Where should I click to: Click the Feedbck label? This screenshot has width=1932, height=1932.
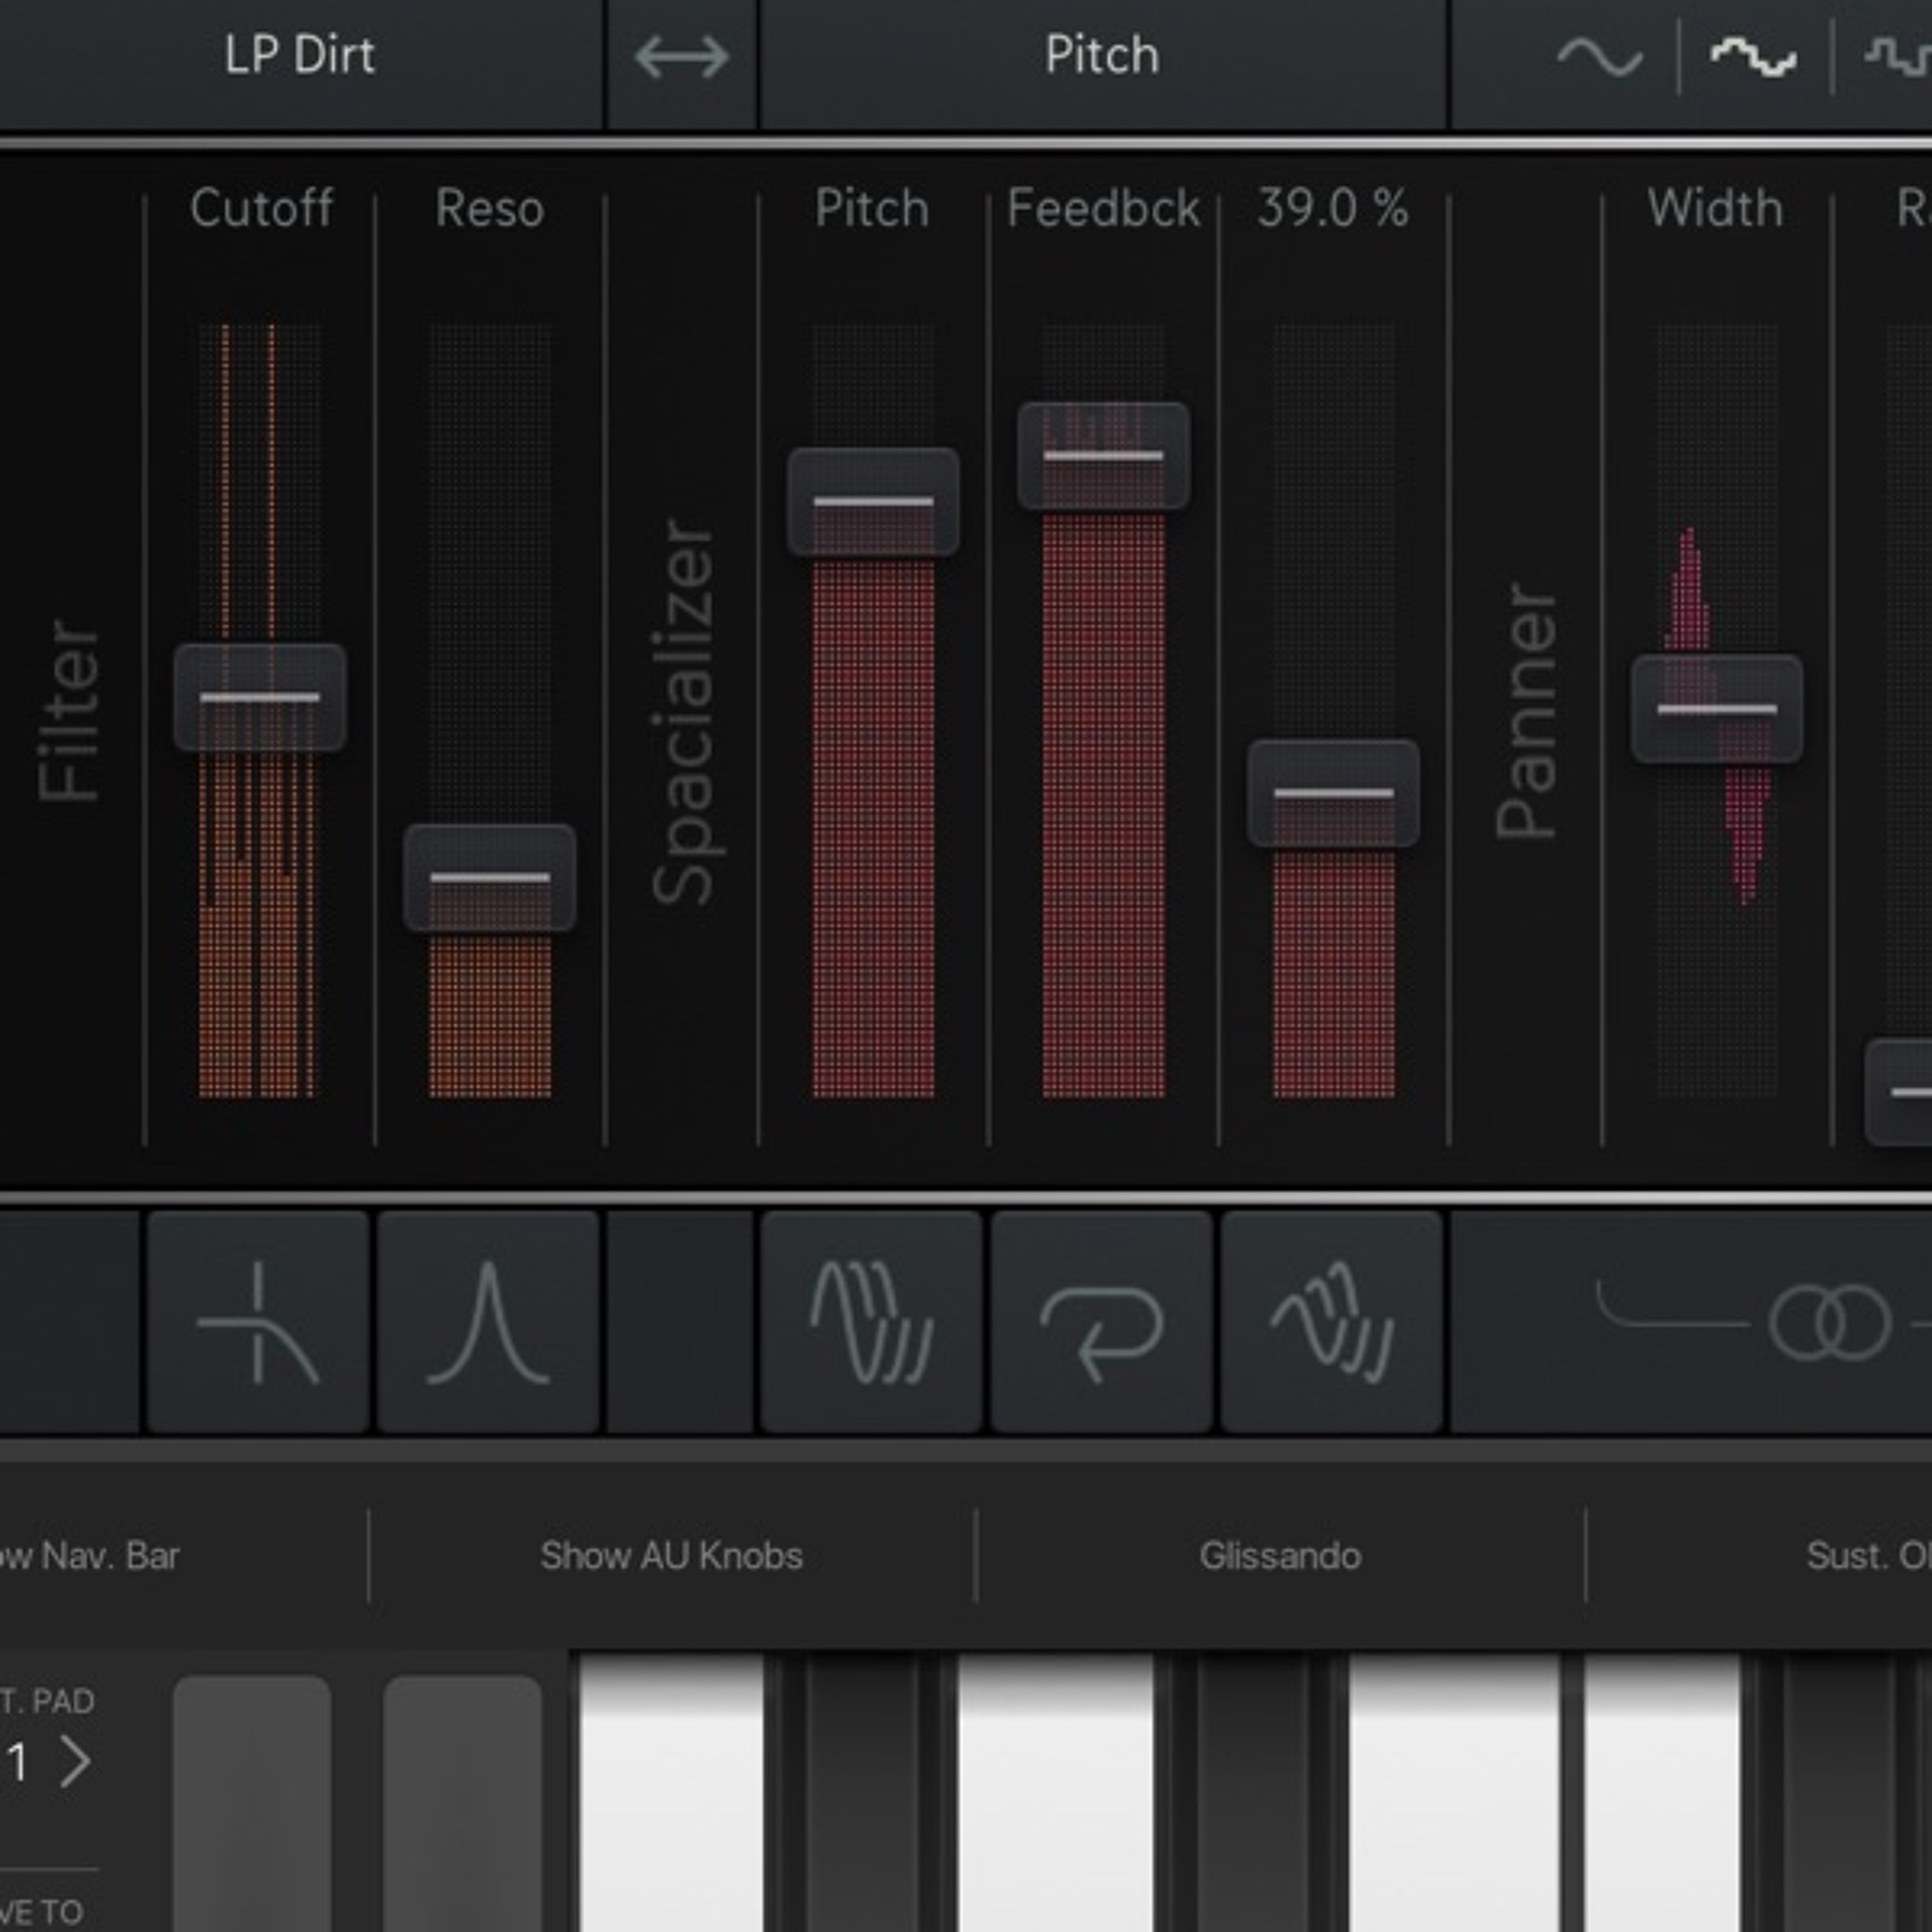pos(1103,209)
